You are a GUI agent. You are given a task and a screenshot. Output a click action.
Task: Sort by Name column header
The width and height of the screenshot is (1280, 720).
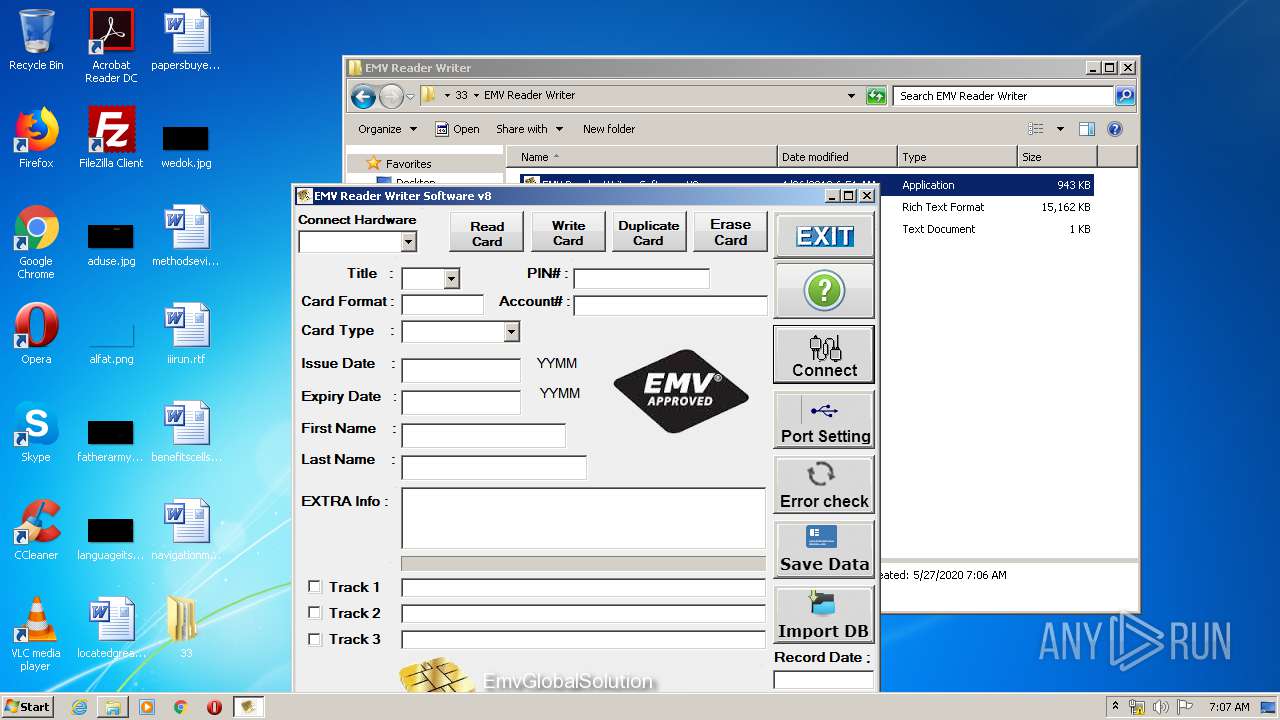(641, 157)
